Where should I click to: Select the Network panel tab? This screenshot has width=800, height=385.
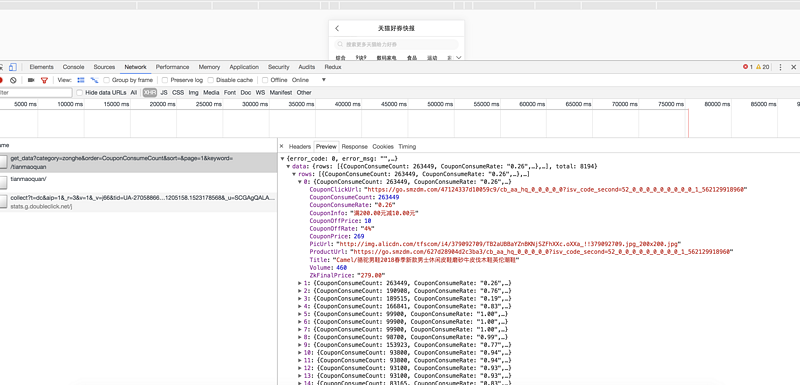point(135,67)
